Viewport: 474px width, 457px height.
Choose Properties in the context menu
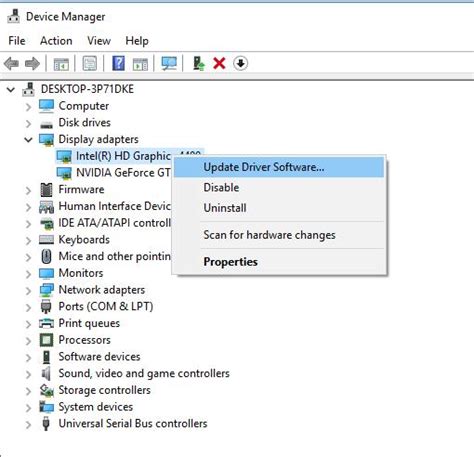(x=279, y=262)
